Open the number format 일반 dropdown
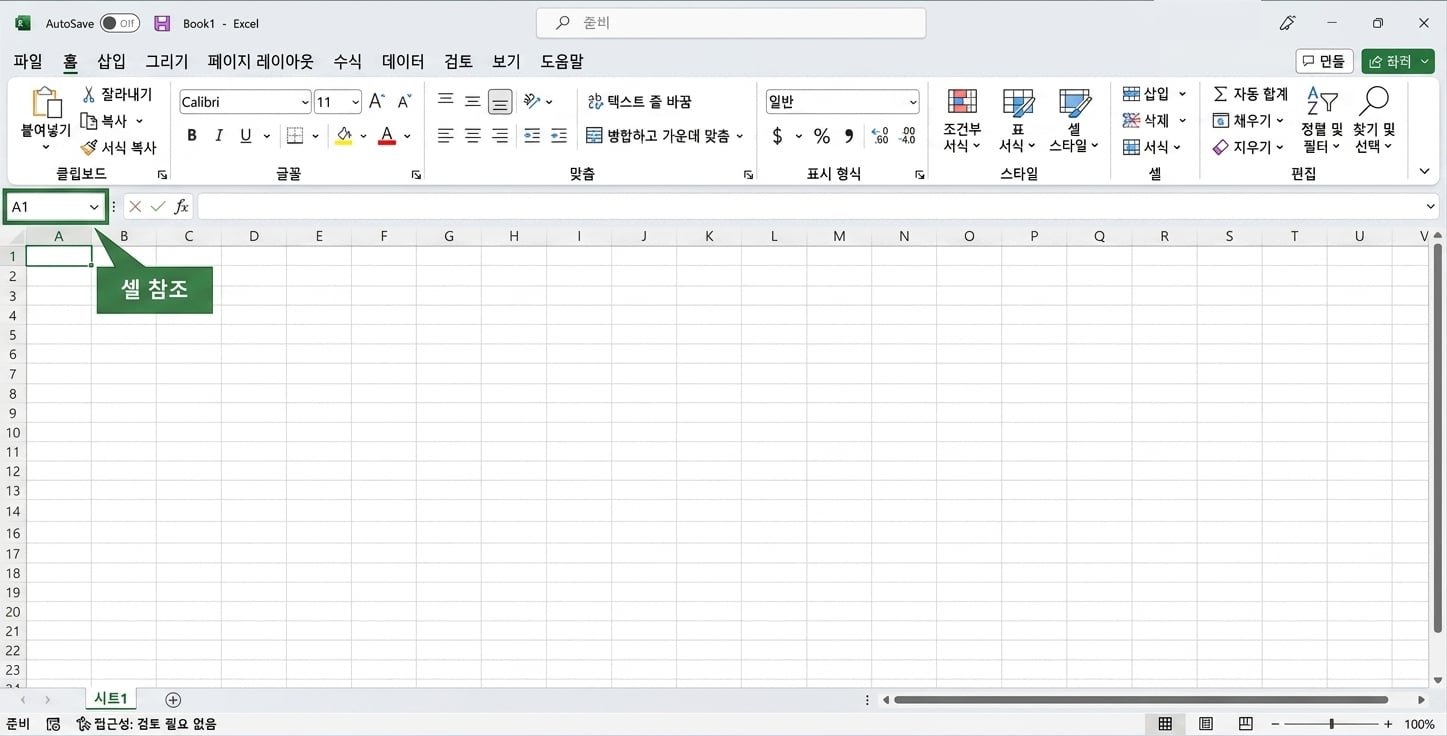The width and height of the screenshot is (1447, 736). point(913,102)
